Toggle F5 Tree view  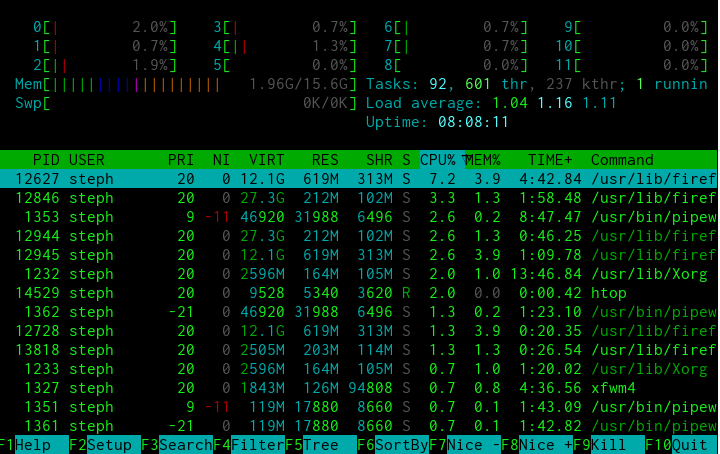click(x=321, y=445)
